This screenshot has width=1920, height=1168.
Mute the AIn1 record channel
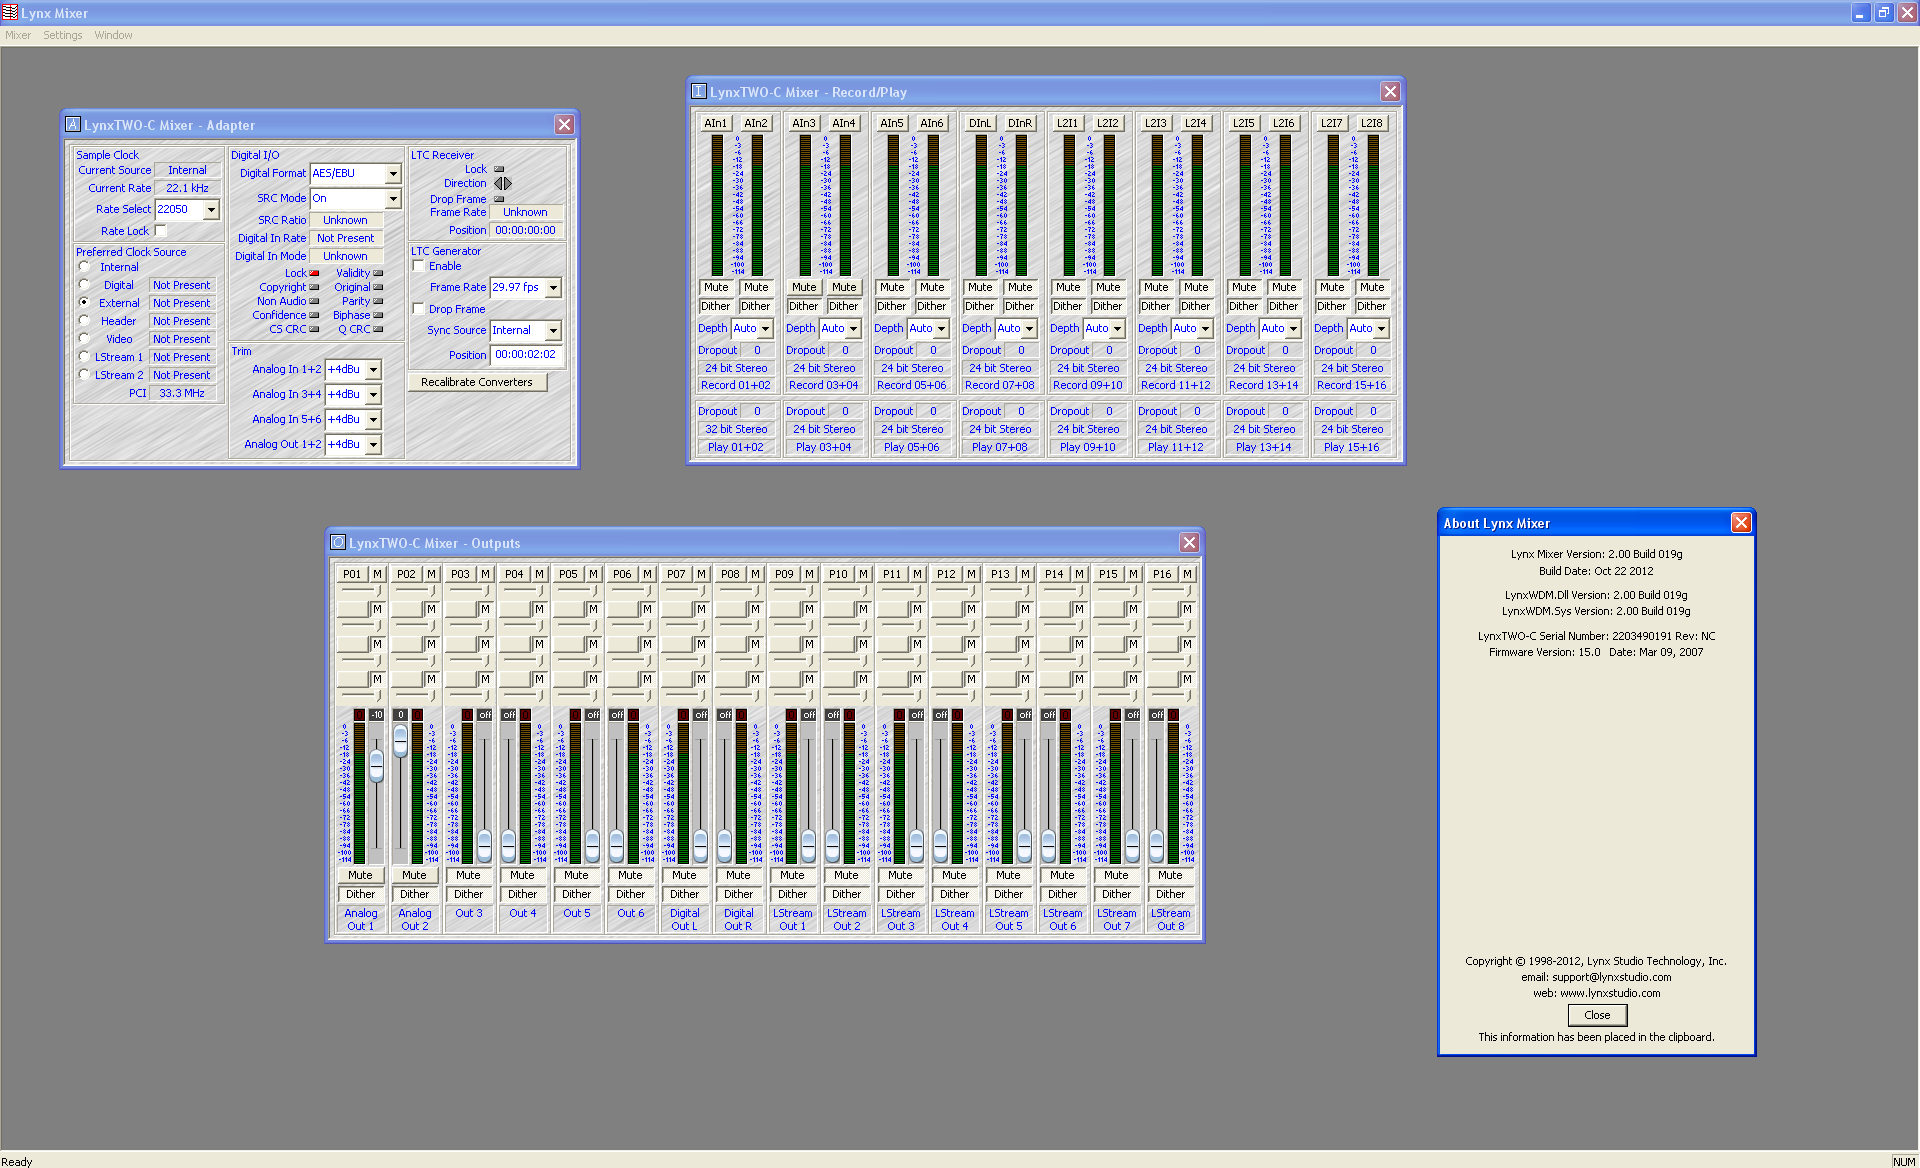click(x=716, y=287)
